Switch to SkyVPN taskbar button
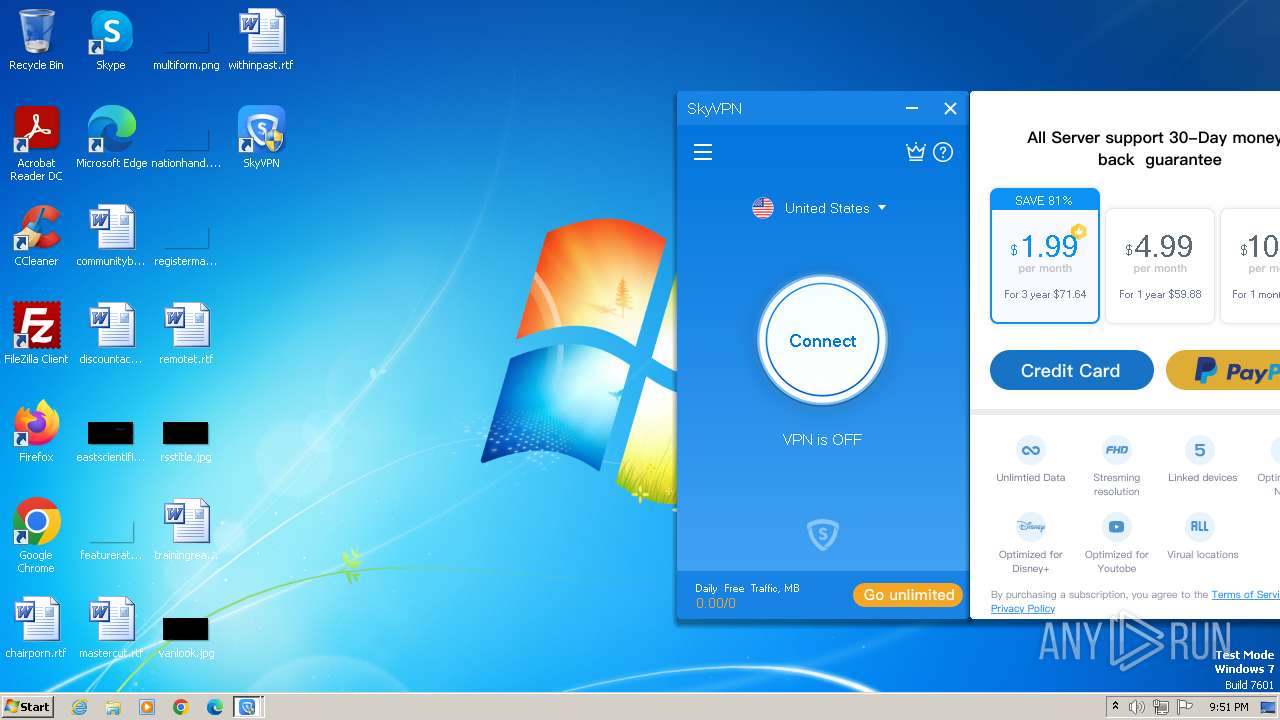The image size is (1280, 720). pyautogui.click(x=247, y=707)
